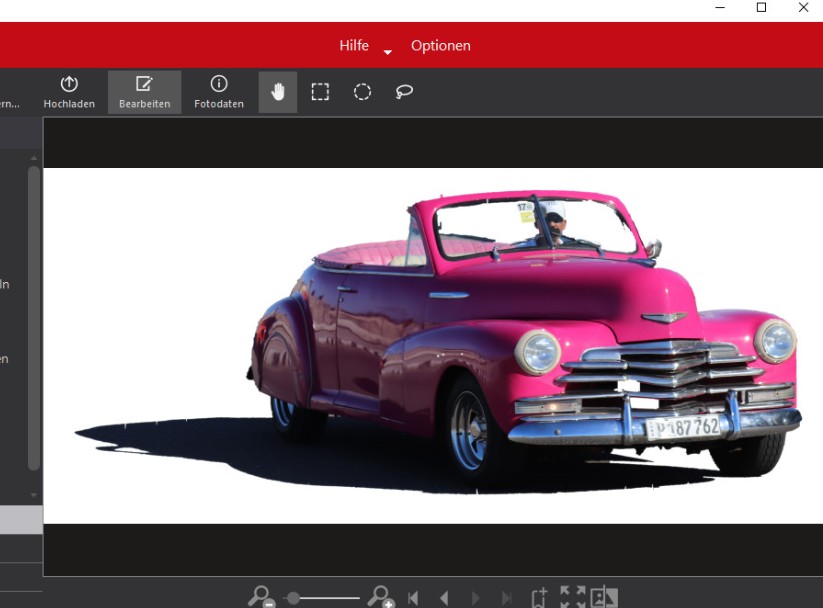
Task: Click the zoom in magnifier icon
Action: point(381,597)
